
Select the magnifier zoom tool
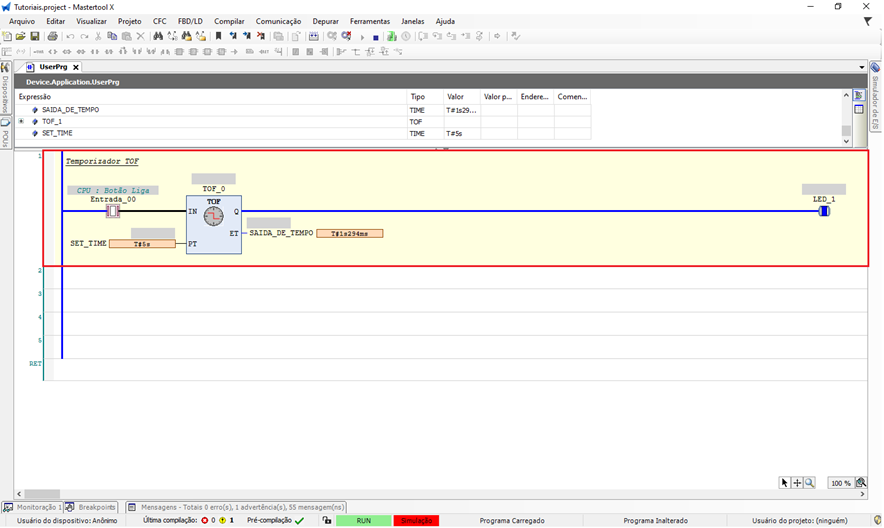click(809, 483)
